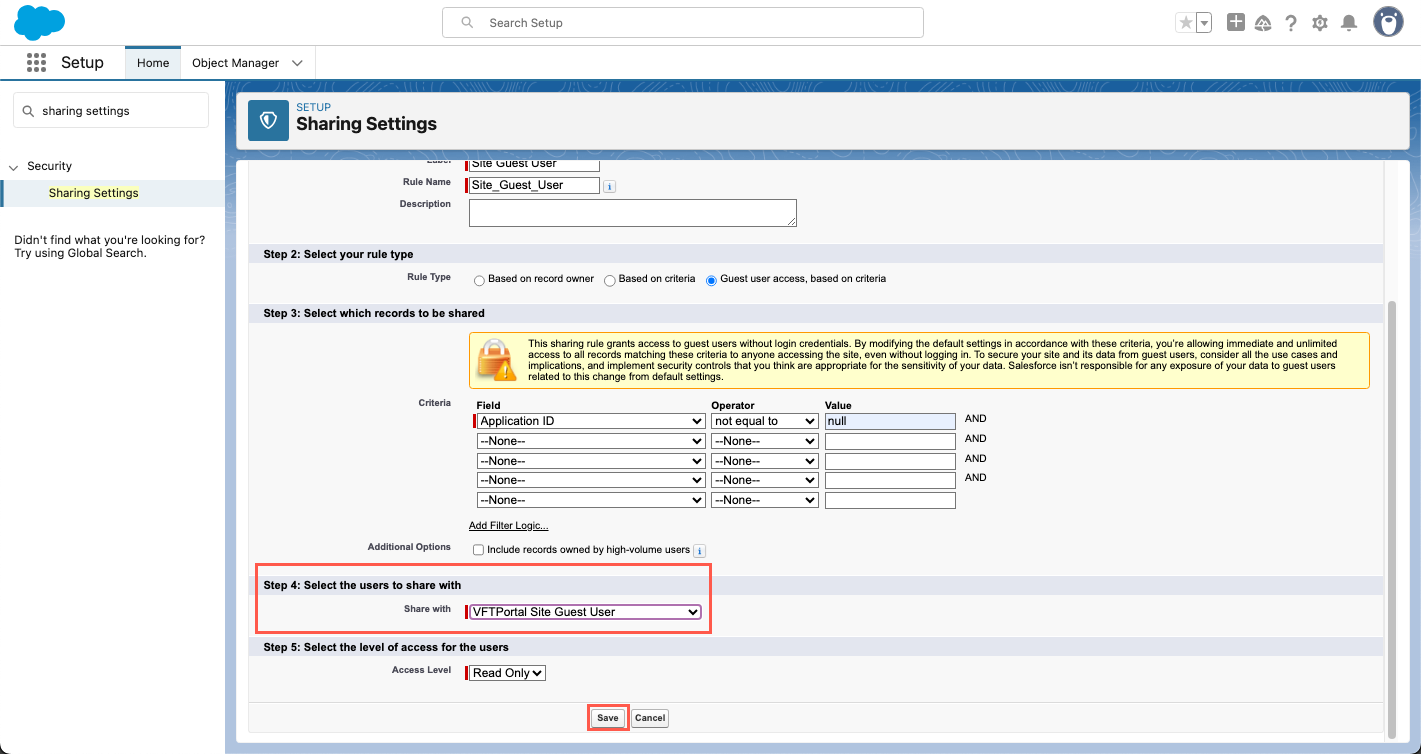Click the user profile avatar
Screen dimensions: 1421x754
click(x=1388, y=22)
